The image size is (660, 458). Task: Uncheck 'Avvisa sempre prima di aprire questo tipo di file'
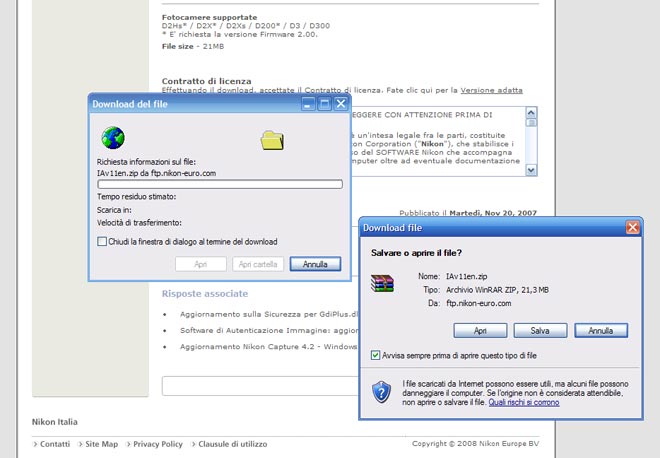point(375,355)
